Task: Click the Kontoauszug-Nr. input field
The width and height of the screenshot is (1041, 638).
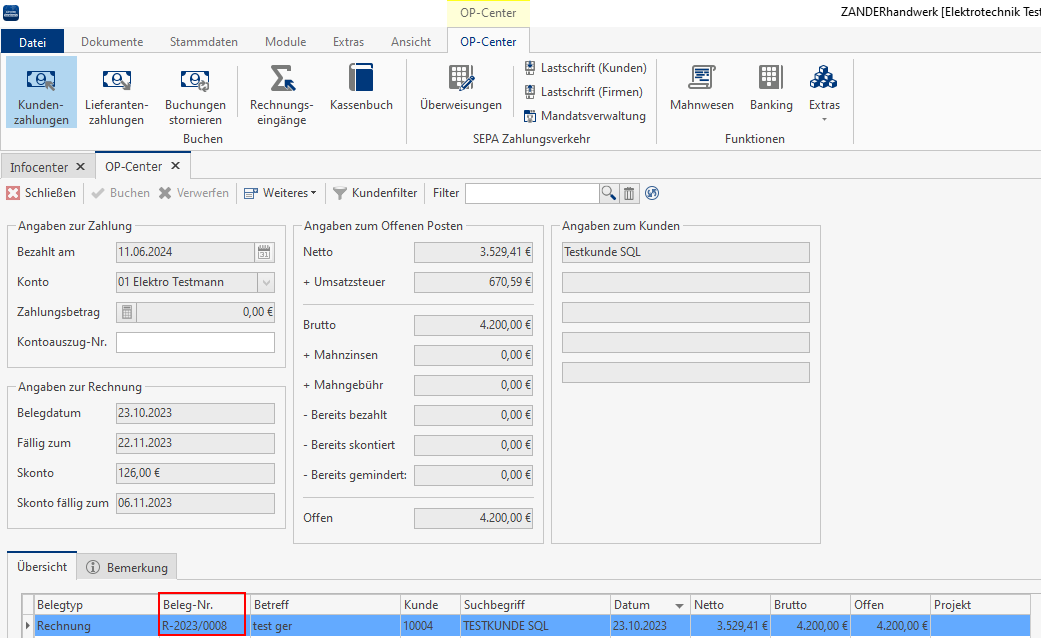Action: [195, 342]
